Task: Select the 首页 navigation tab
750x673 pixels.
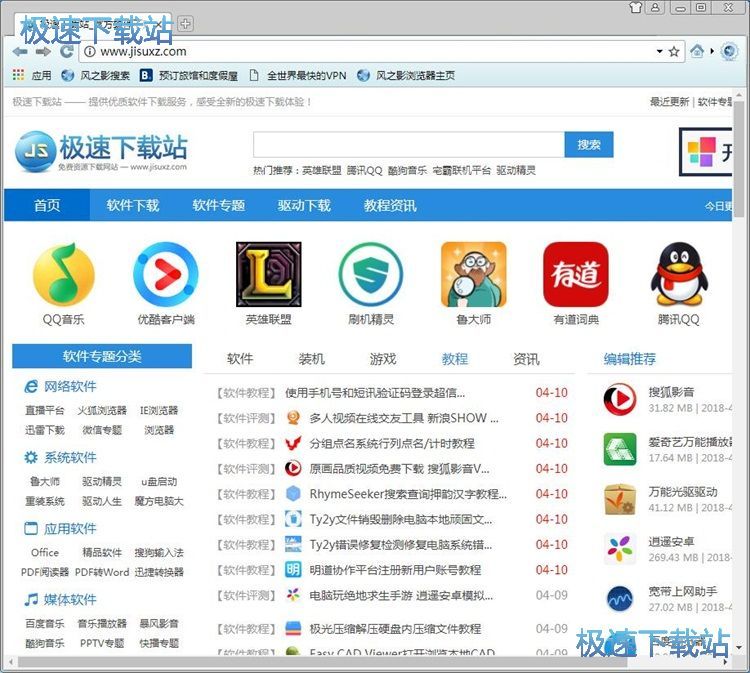Action: click(x=47, y=205)
